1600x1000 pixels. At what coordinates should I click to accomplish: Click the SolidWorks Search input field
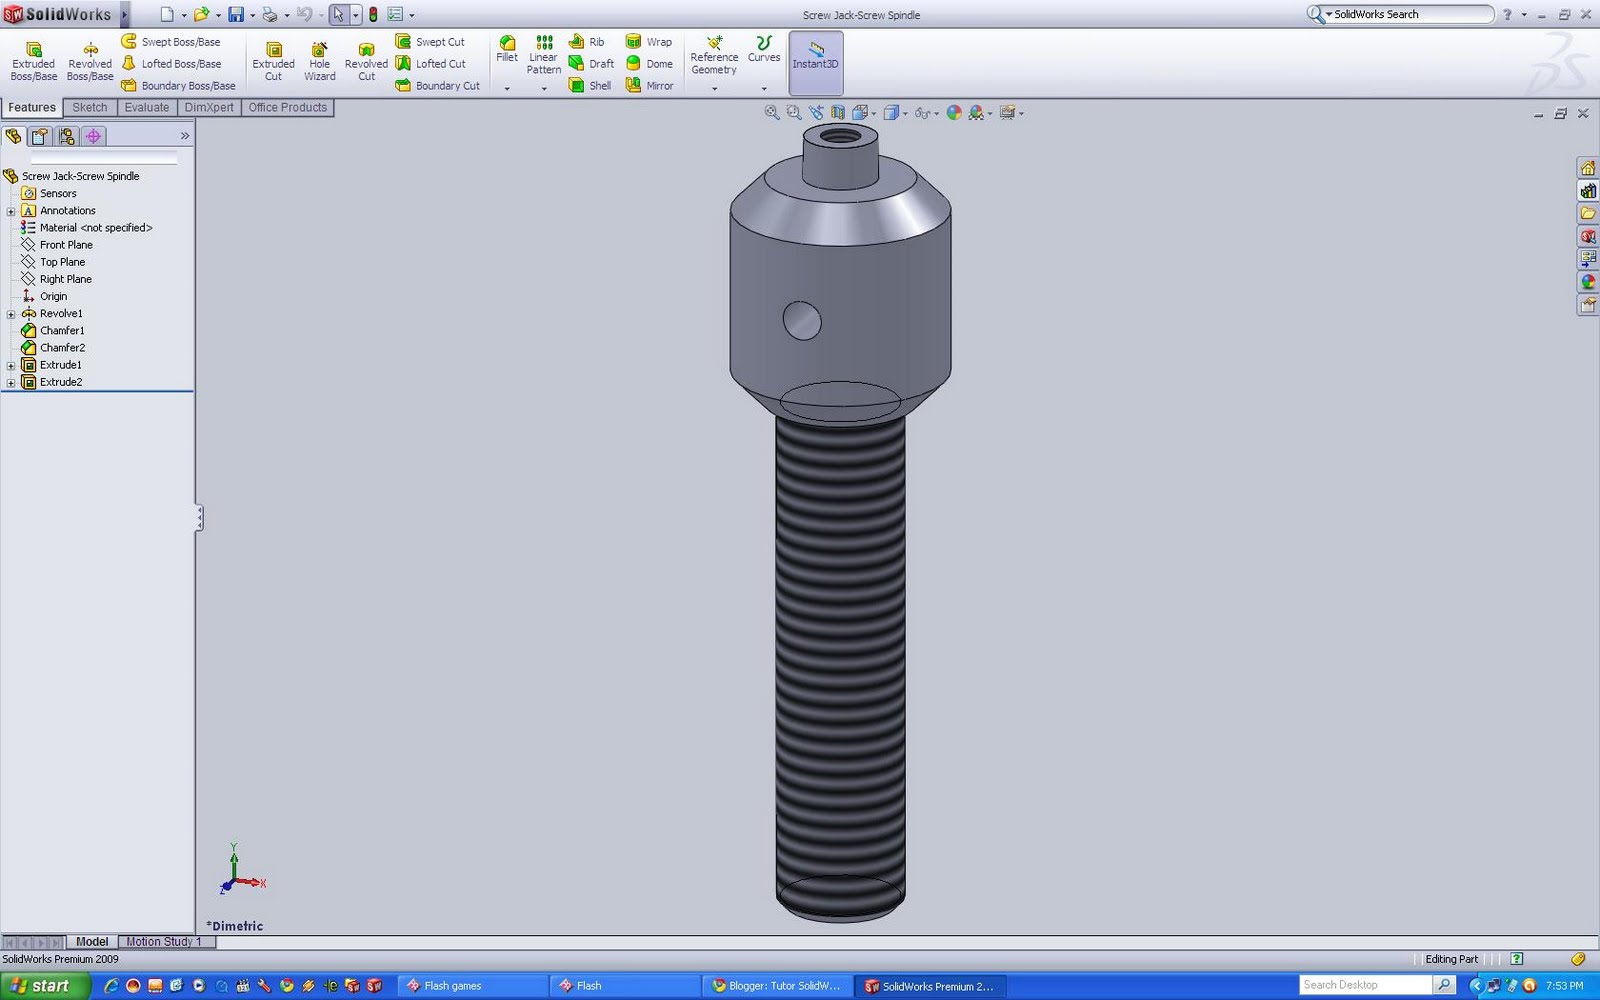1410,14
